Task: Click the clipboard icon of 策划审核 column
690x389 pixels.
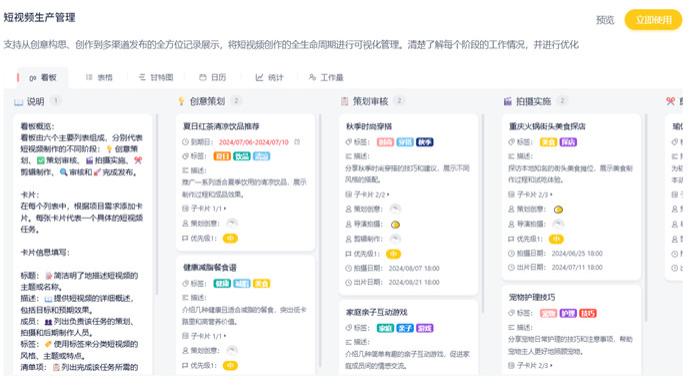Action: [345, 101]
